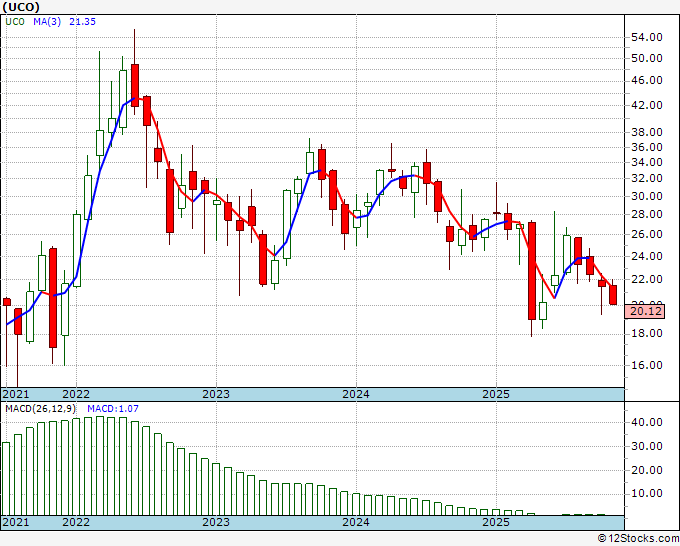Click the large red candle at 2022 peak
This screenshot has width=680, height=546.
[134, 78]
